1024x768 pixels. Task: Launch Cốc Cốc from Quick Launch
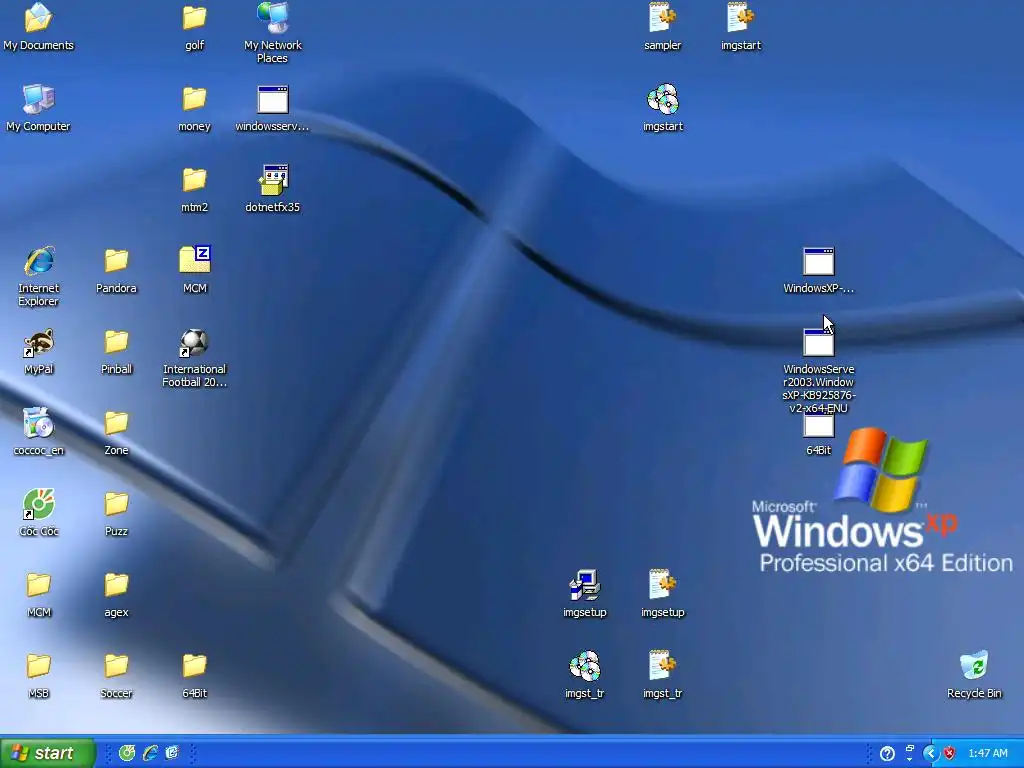pos(127,753)
